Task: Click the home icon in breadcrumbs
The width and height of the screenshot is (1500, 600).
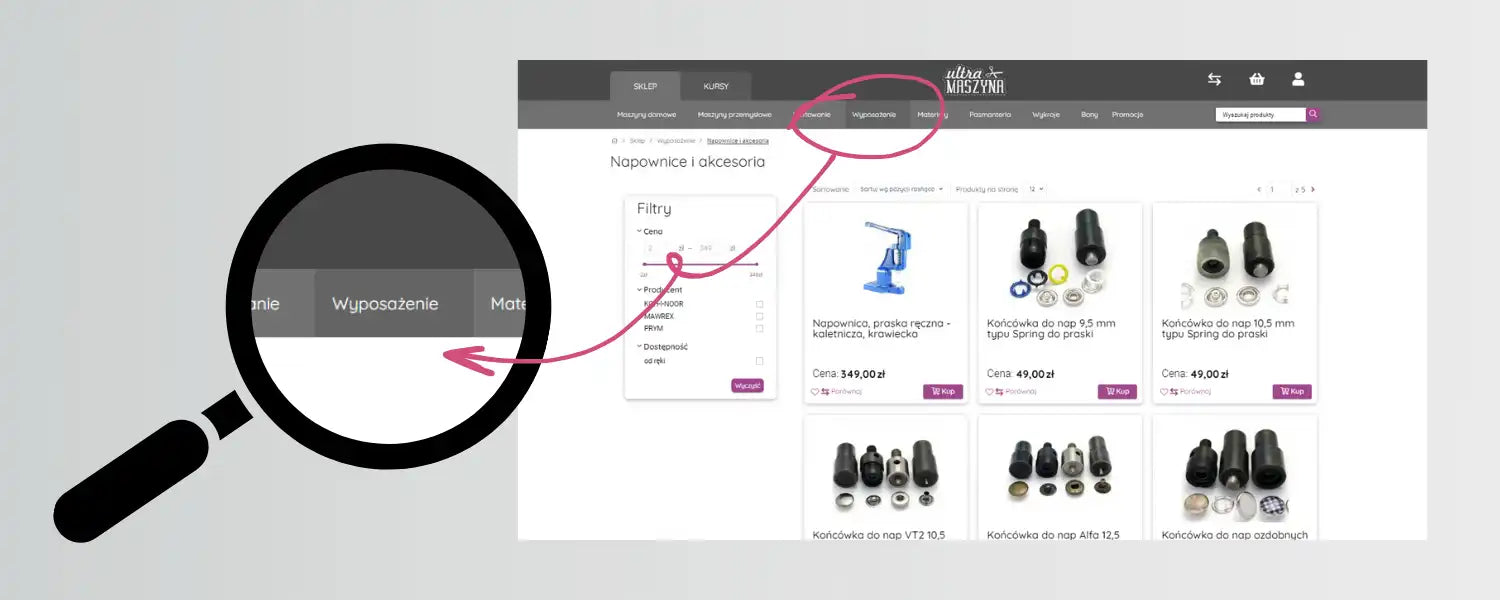Action: point(614,141)
